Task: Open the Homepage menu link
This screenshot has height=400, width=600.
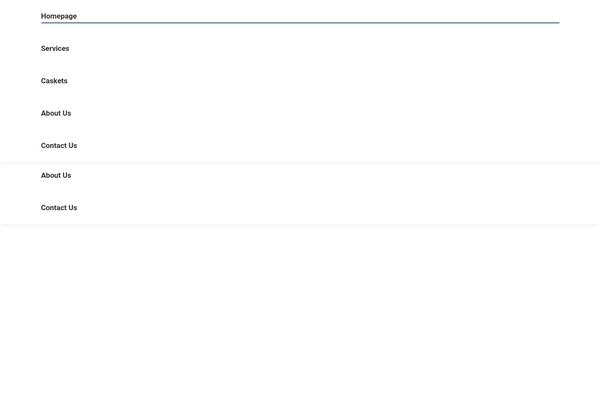Action: (59, 16)
